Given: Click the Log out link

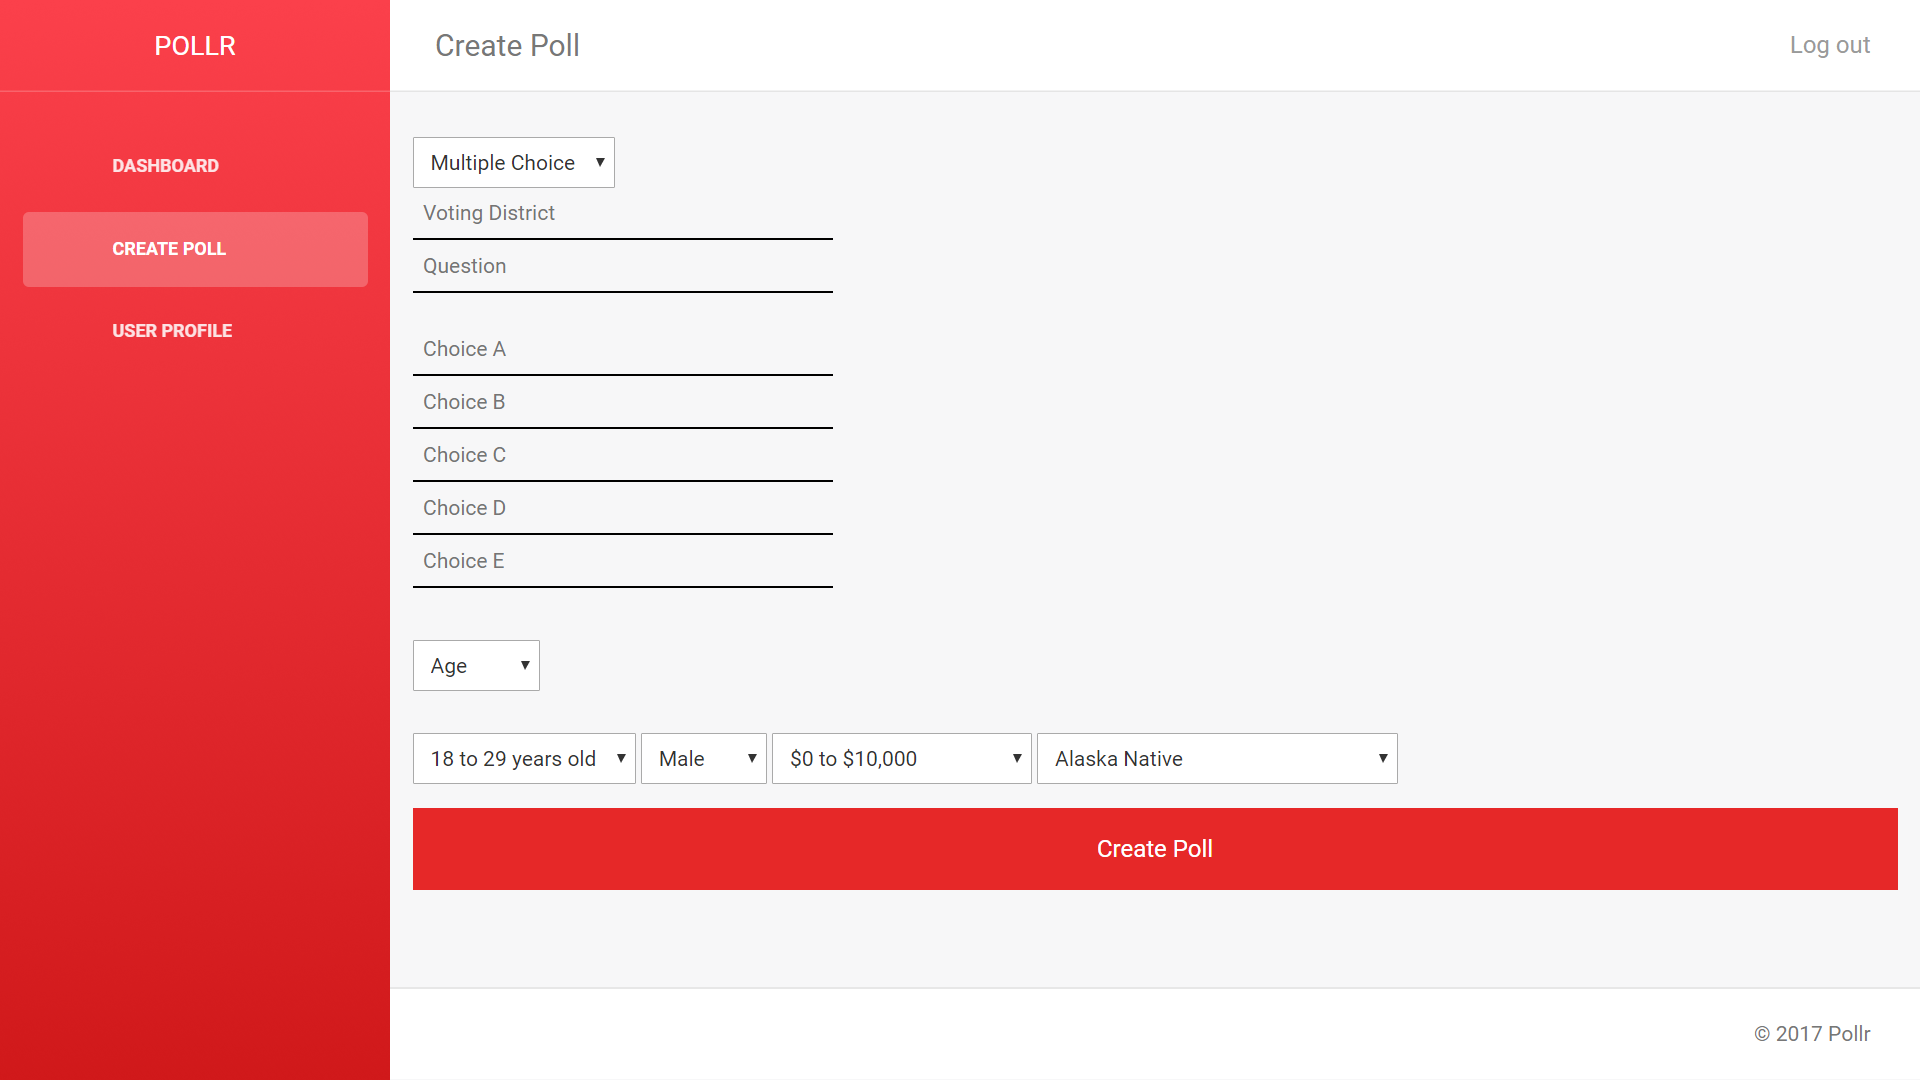Looking at the screenshot, I should pos(1829,45).
